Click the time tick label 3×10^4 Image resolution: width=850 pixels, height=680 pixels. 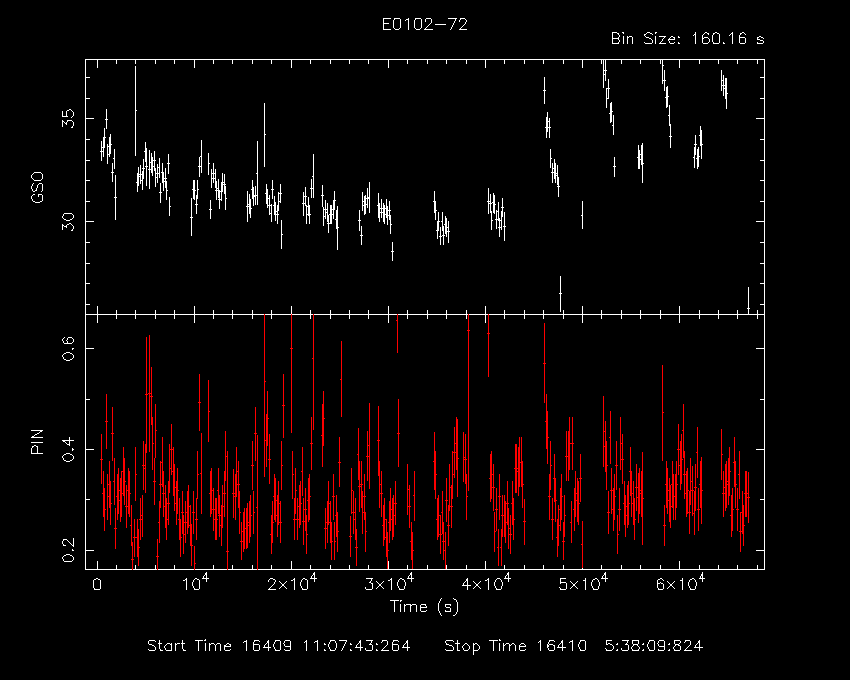pyautogui.click(x=388, y=583)
